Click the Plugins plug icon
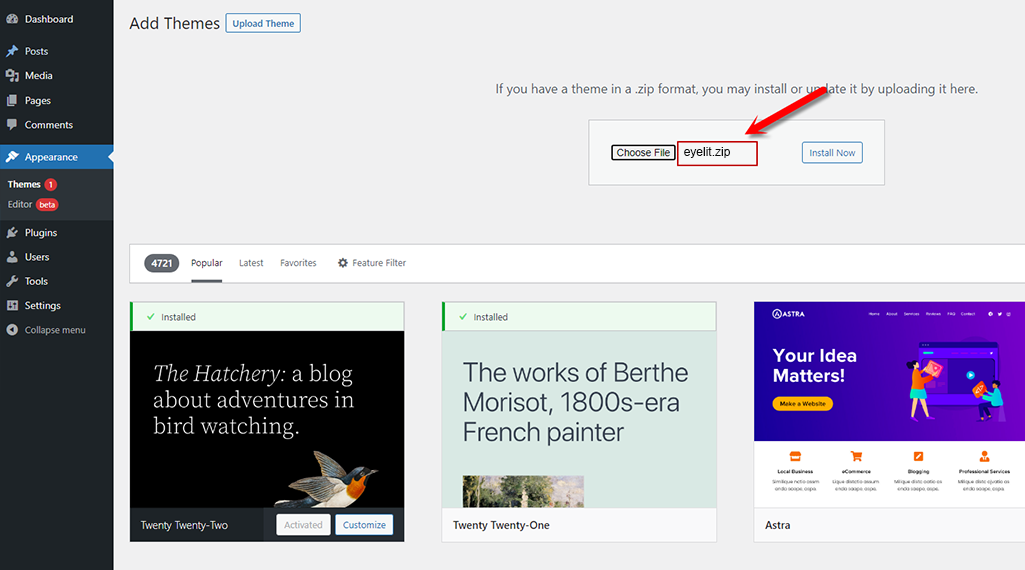This screenshot has height=570, width=1025. [12, 233]
